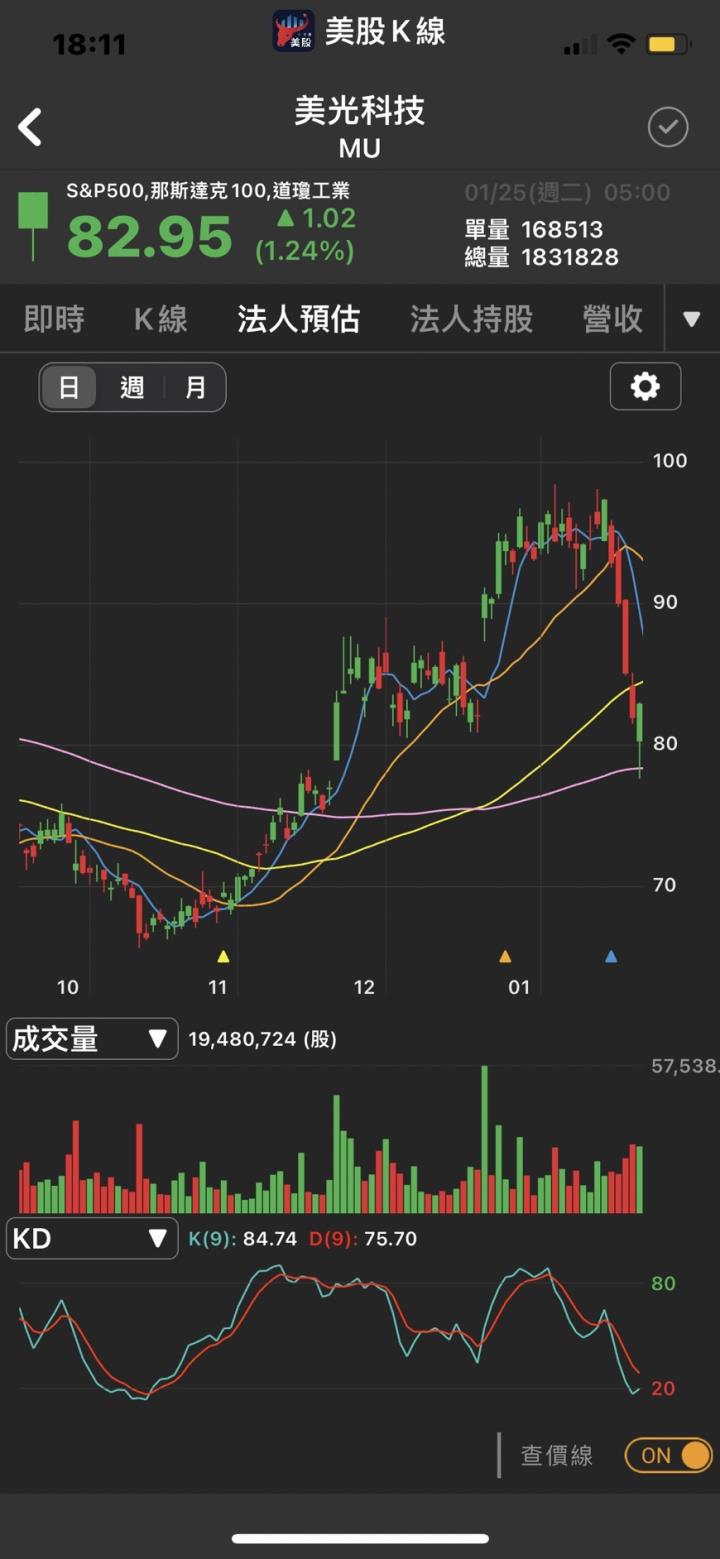The image size is (720, 1559).
Task: Switch to the 營收 tab
Action: point(613,319)
